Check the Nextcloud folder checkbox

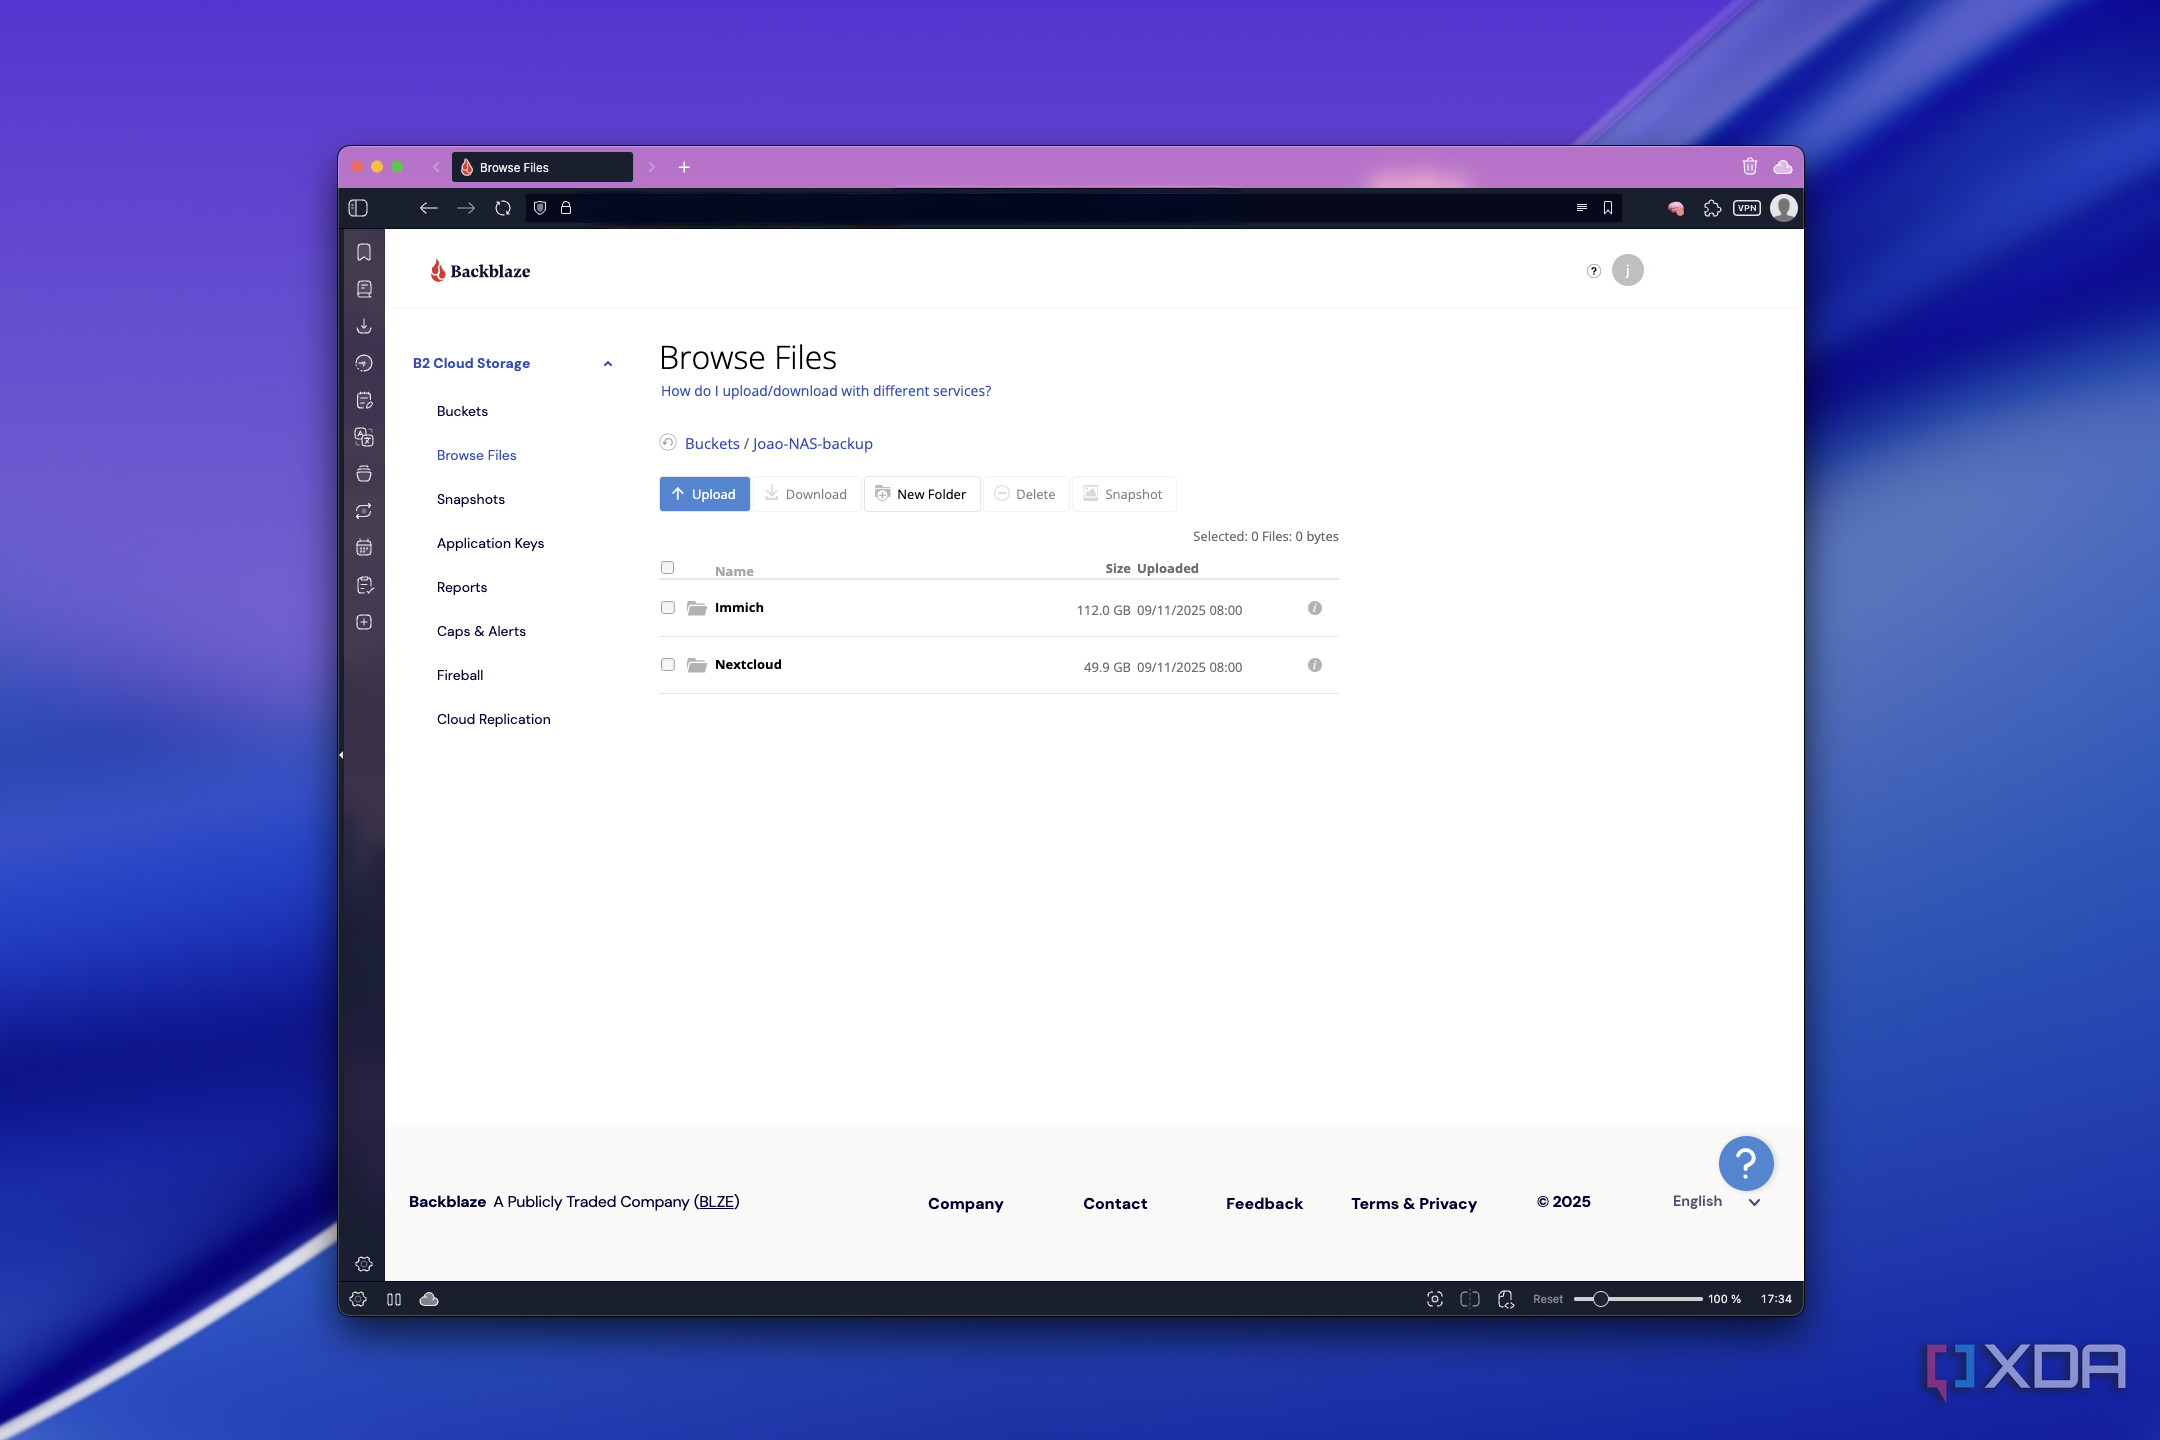[x=668, y=665]
